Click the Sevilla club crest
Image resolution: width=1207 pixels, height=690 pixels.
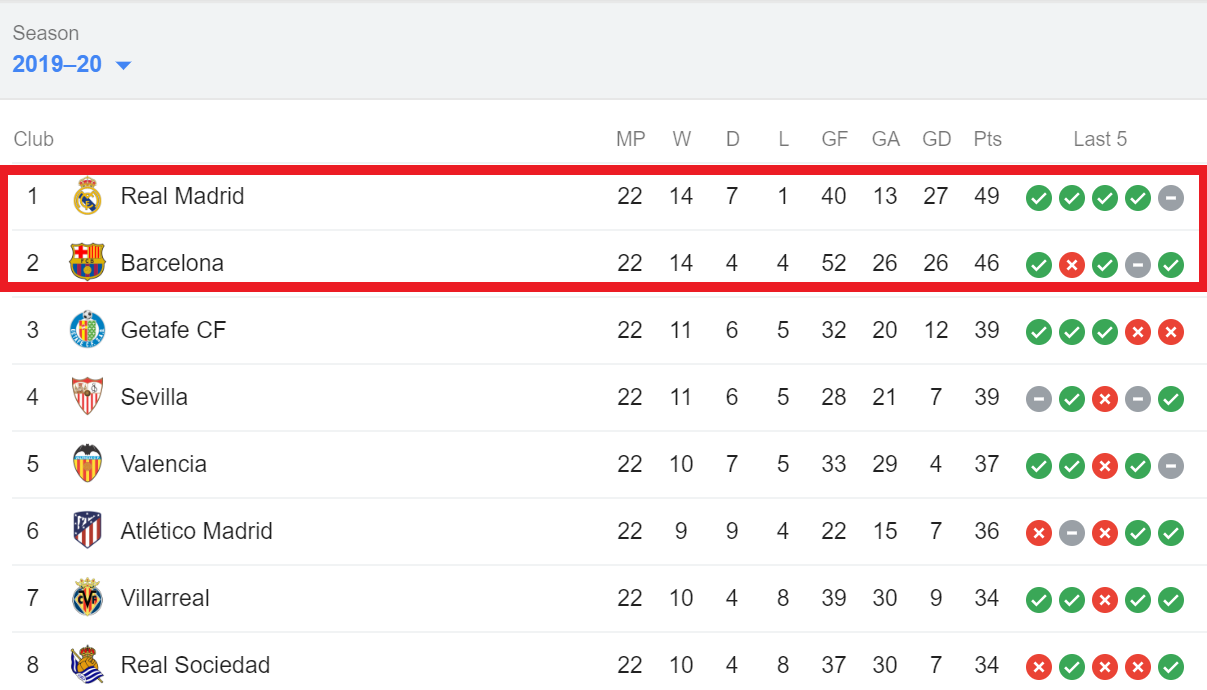(x=88, y=397)
